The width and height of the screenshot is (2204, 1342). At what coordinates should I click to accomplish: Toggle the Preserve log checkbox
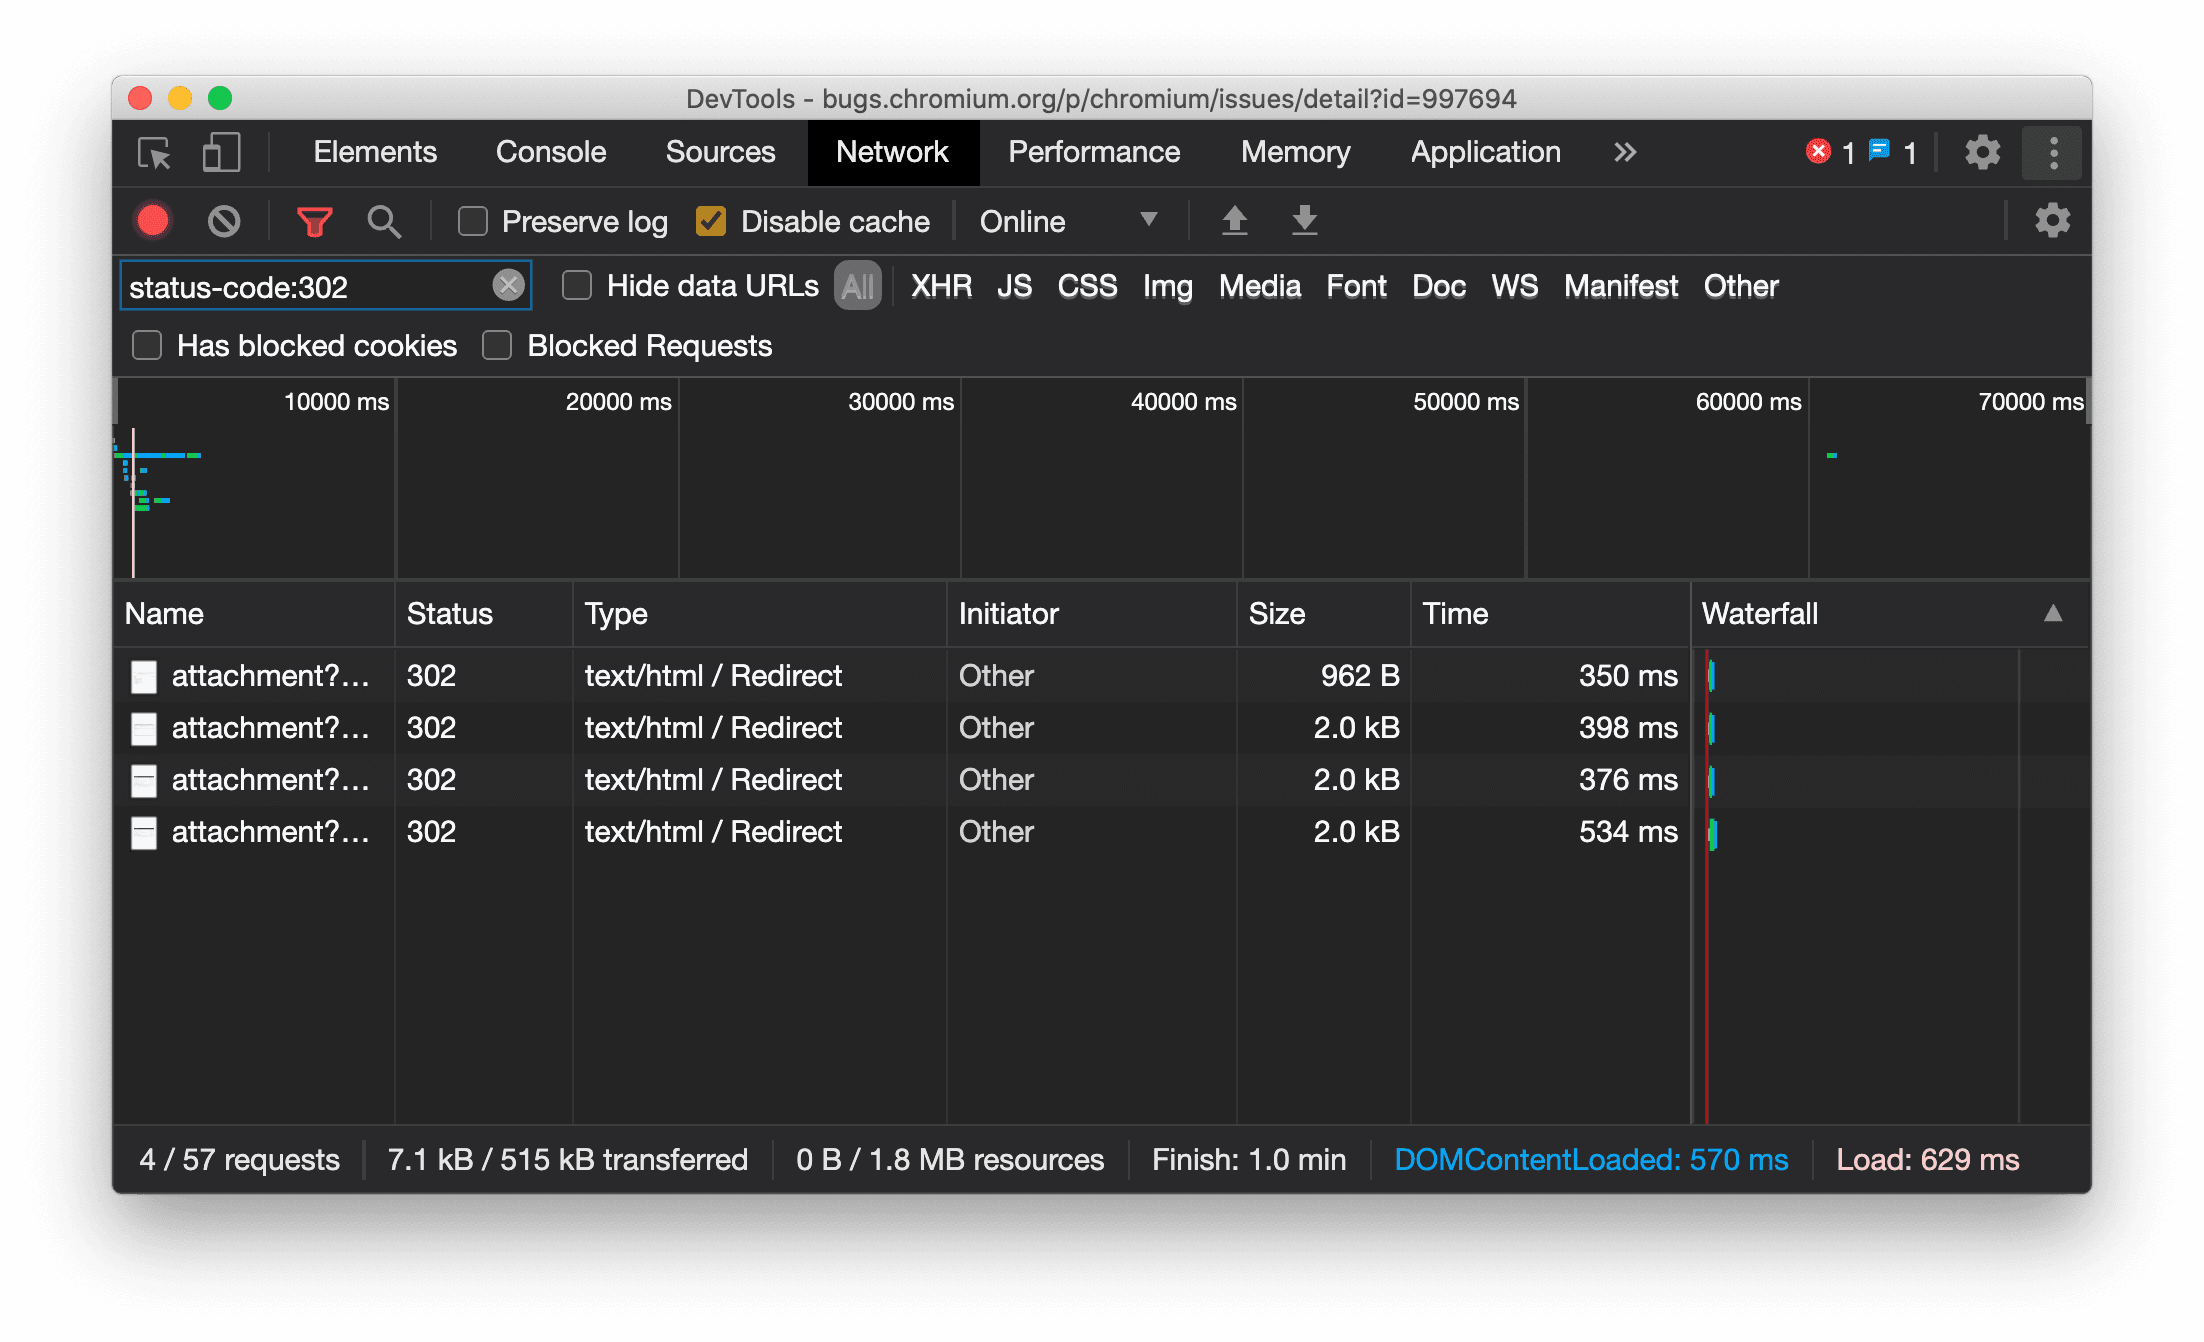coord(471,221)
